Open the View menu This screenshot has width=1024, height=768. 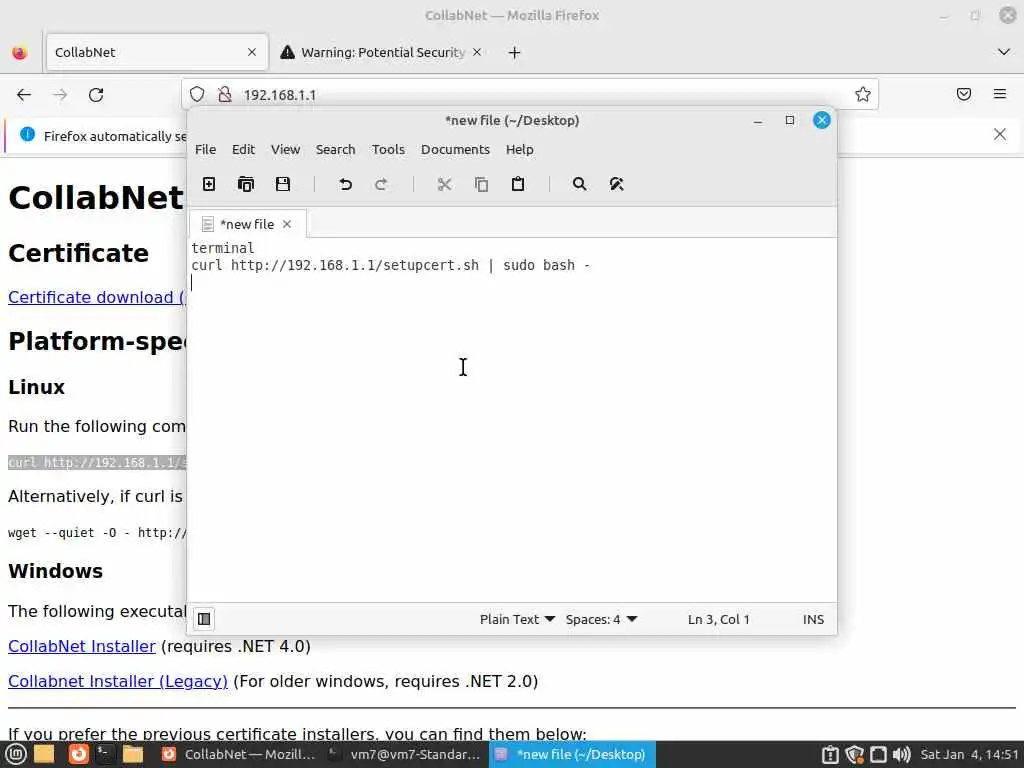coord(285,150)
